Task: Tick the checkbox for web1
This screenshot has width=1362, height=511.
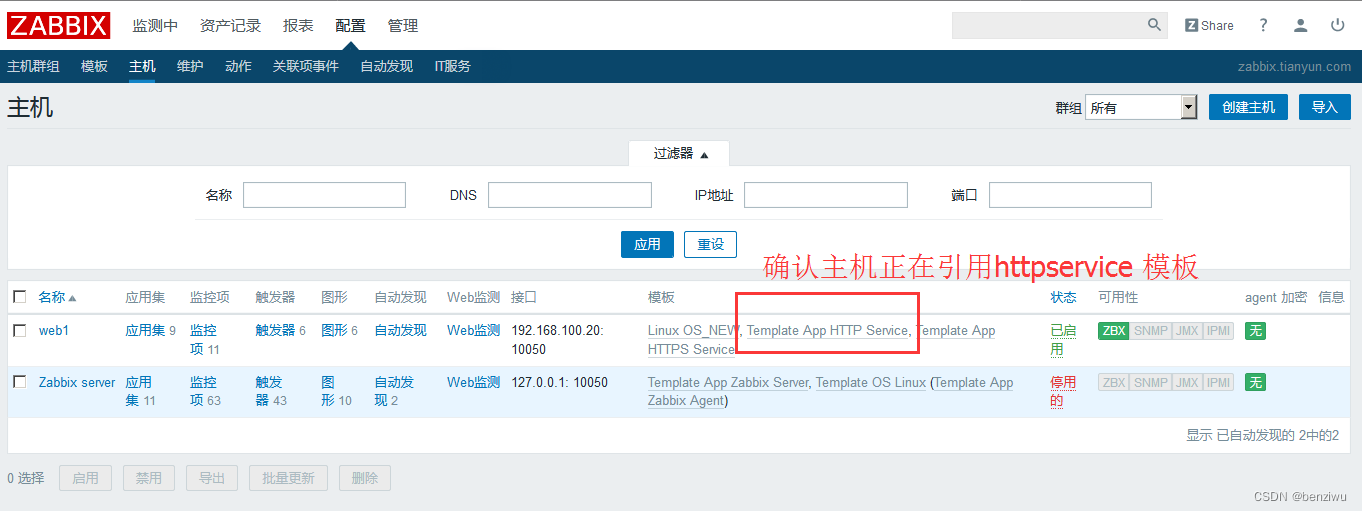Action: tap(20, 330)
